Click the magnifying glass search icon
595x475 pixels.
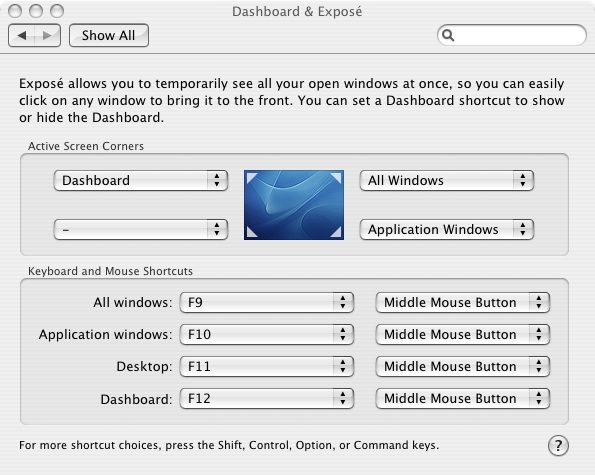[x=448, y=35]
